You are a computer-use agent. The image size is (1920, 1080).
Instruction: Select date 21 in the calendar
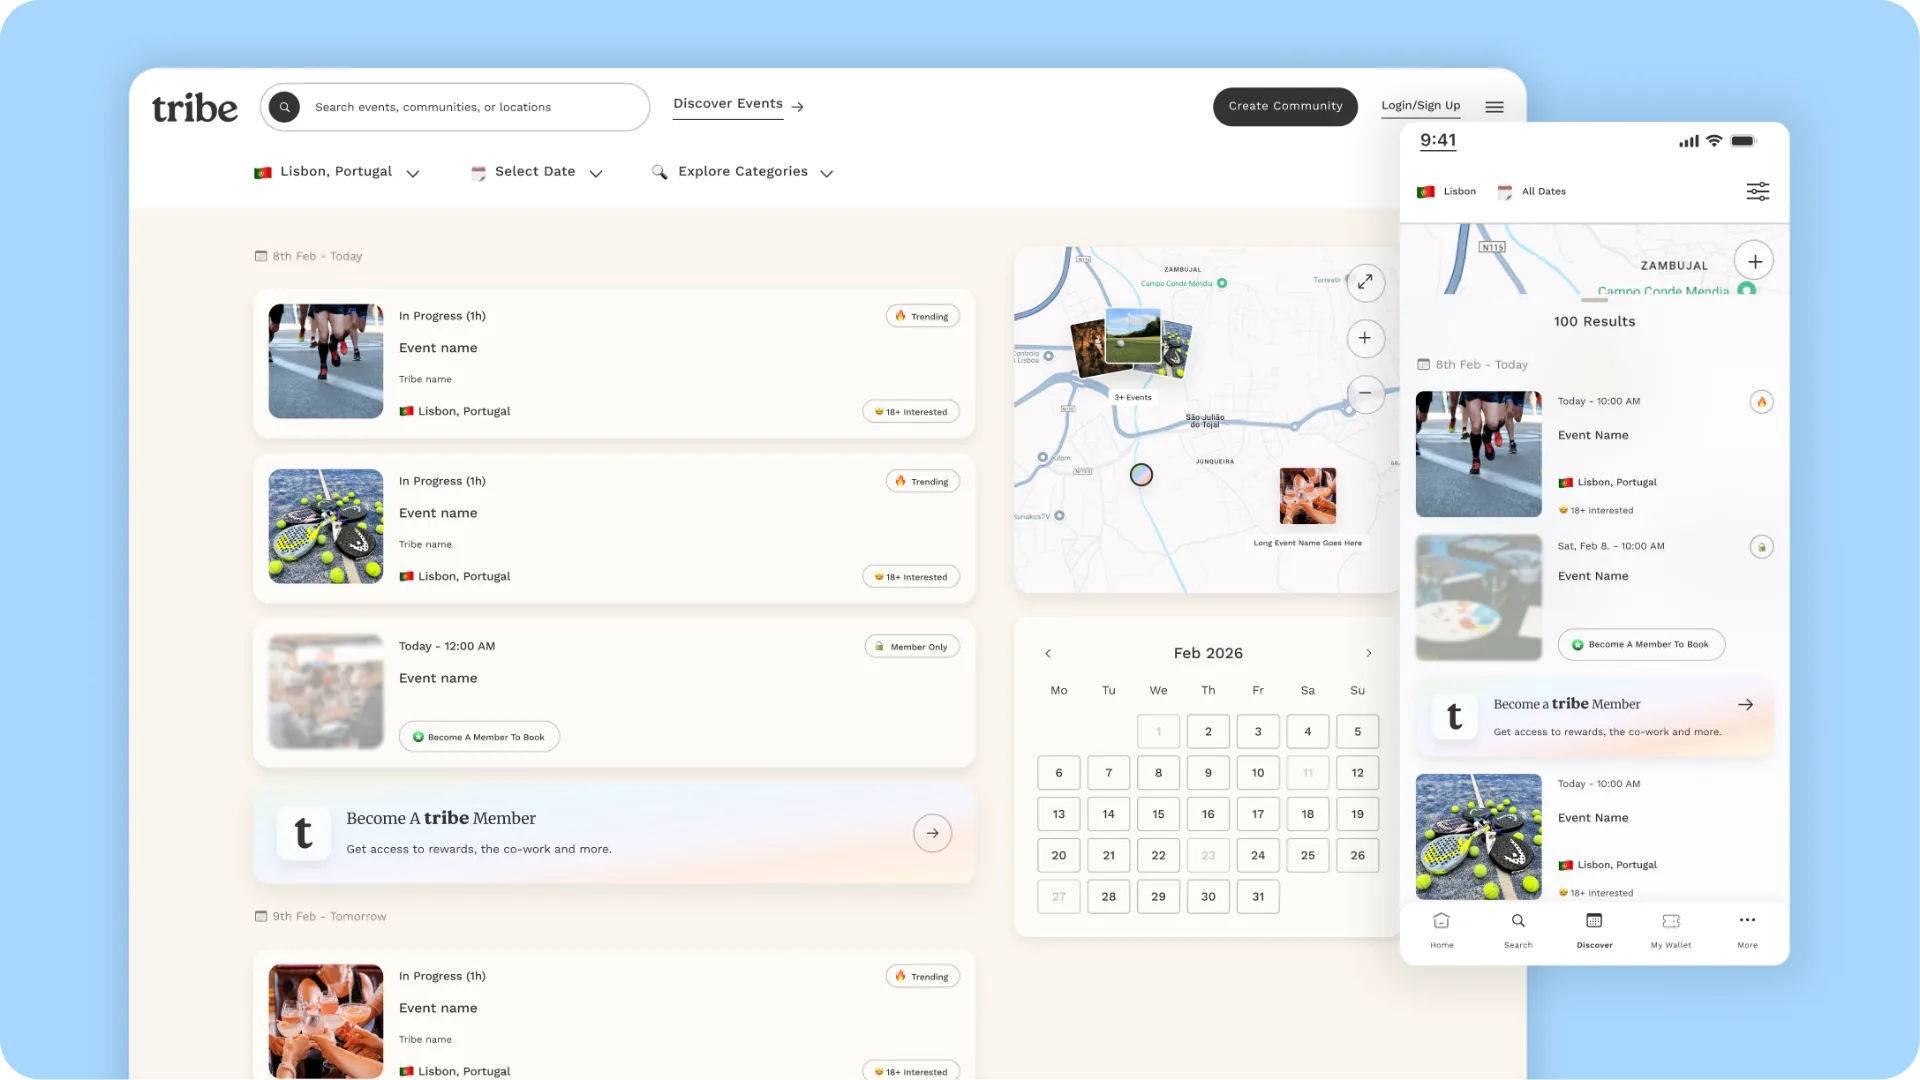(1109, 855)
